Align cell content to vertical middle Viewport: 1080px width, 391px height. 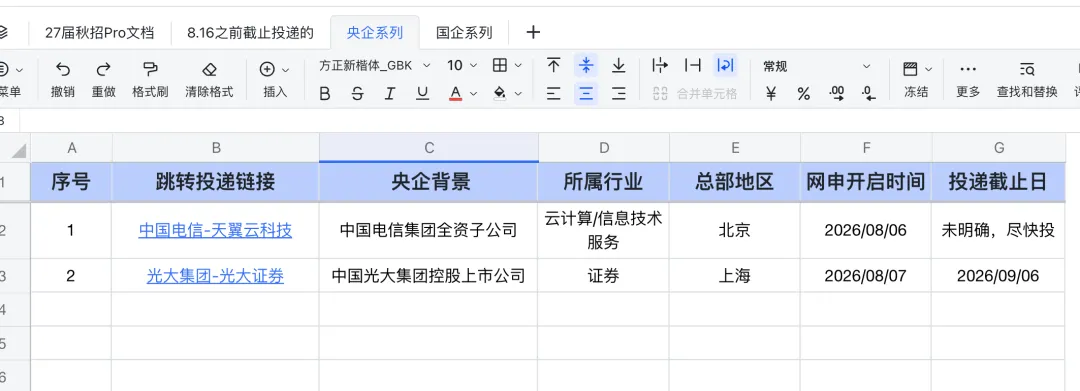click(x=586, y=65)
